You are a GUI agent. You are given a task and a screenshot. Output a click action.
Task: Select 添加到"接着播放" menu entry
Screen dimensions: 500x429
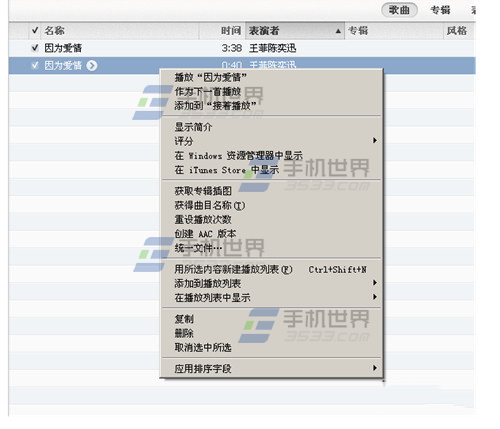pos(271,106)
